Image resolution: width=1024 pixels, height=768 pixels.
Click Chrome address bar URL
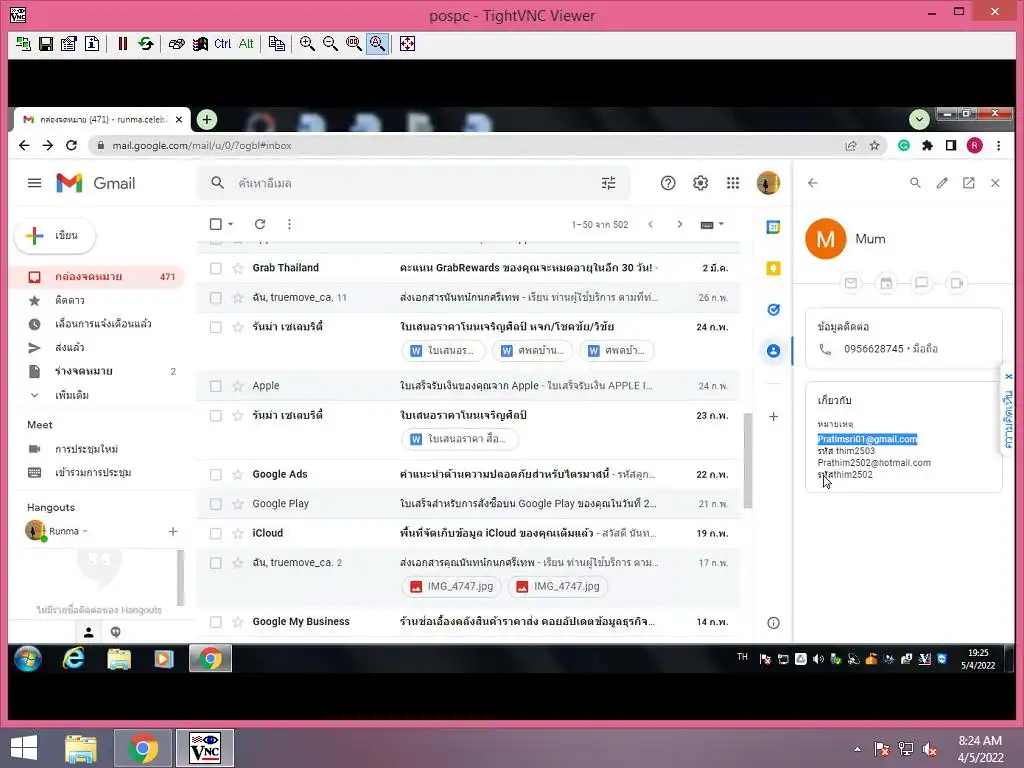202,146
